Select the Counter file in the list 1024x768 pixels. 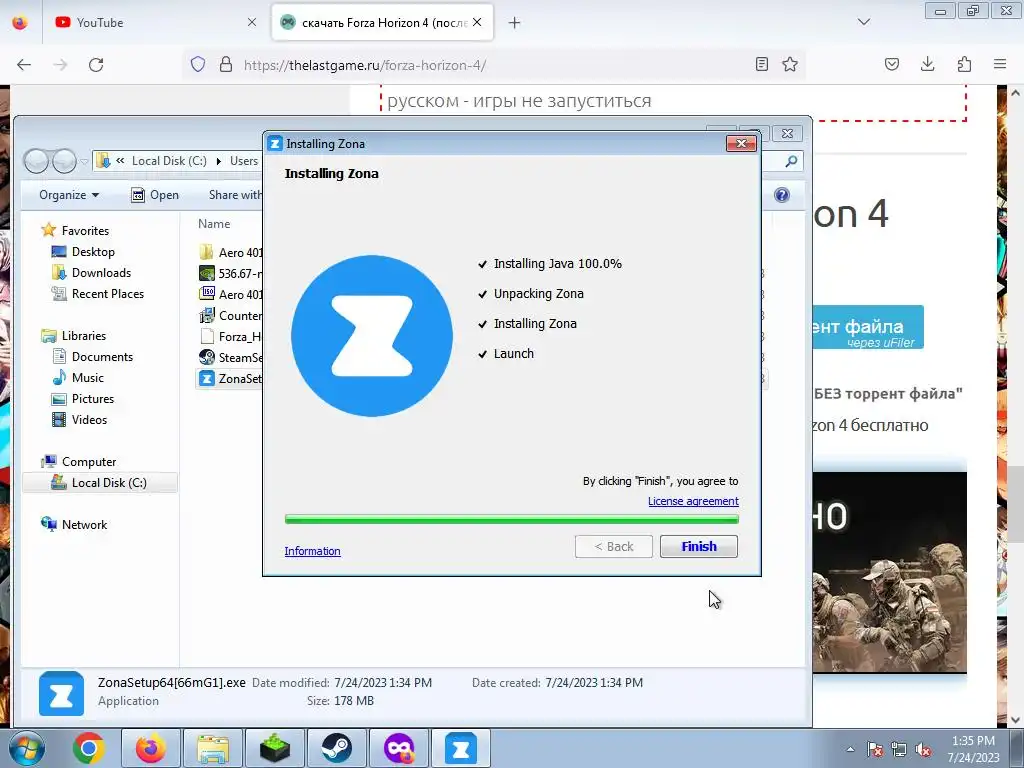point(230,315)
